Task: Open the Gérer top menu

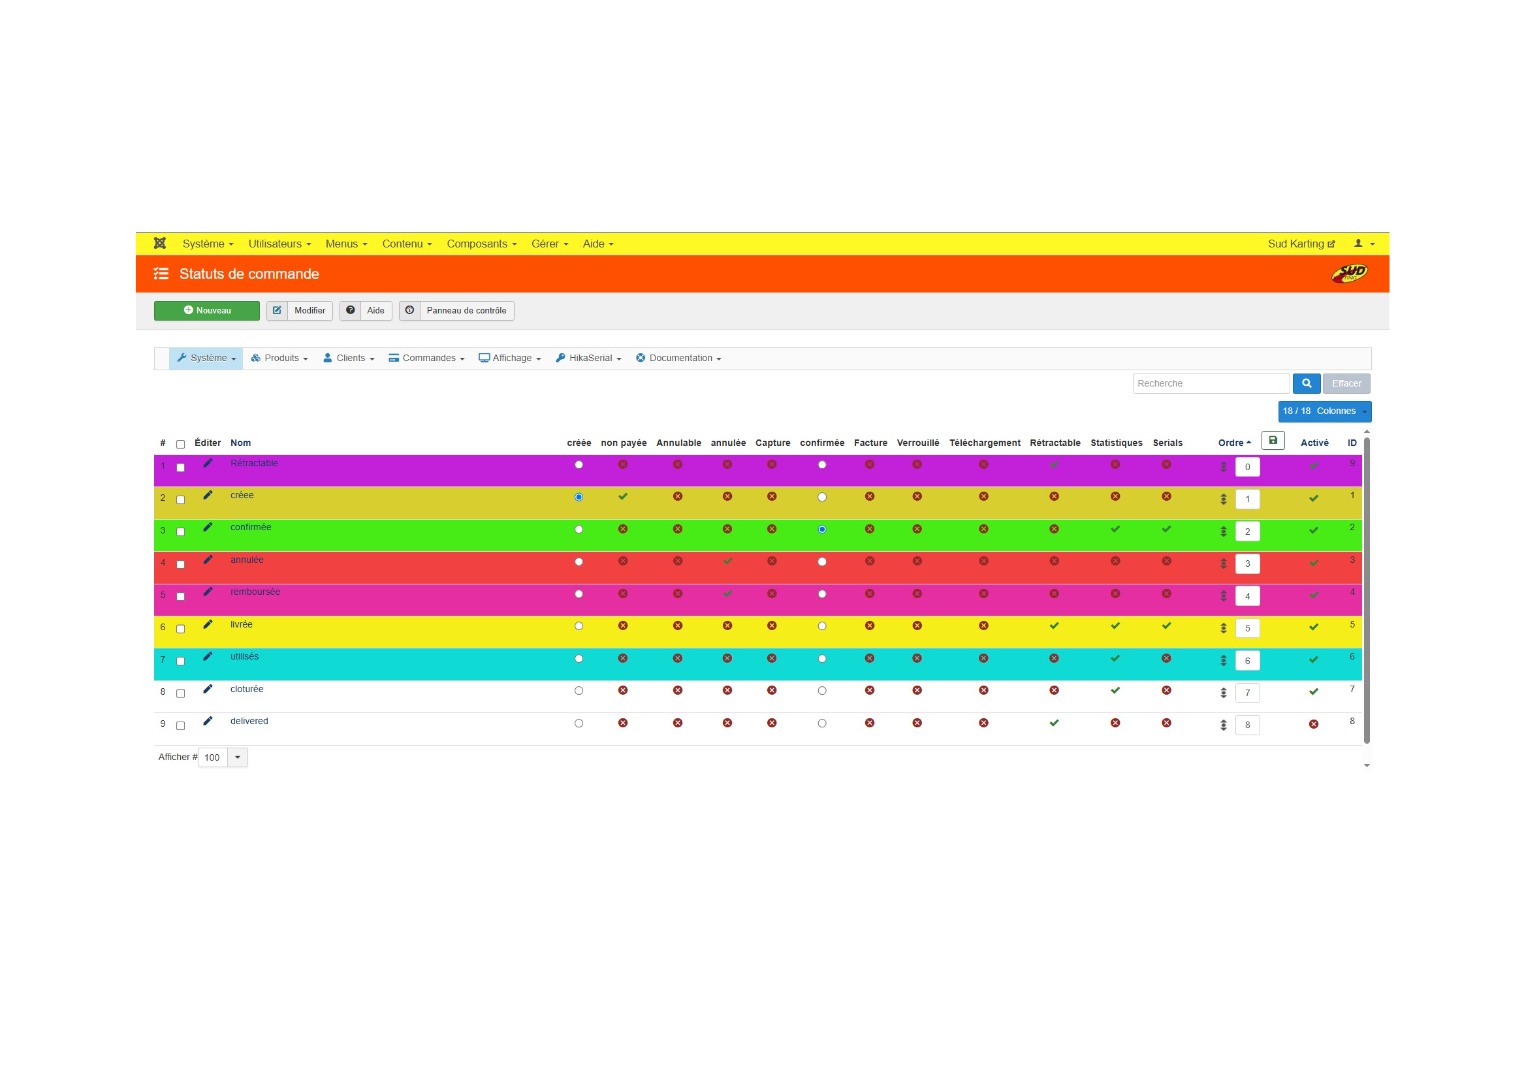Action: [550, 244]
